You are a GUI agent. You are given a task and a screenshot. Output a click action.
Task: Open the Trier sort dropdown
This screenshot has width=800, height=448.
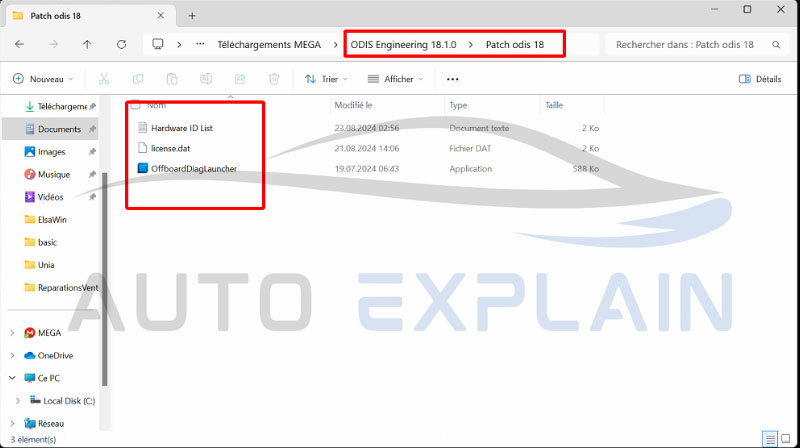[327, 79]
